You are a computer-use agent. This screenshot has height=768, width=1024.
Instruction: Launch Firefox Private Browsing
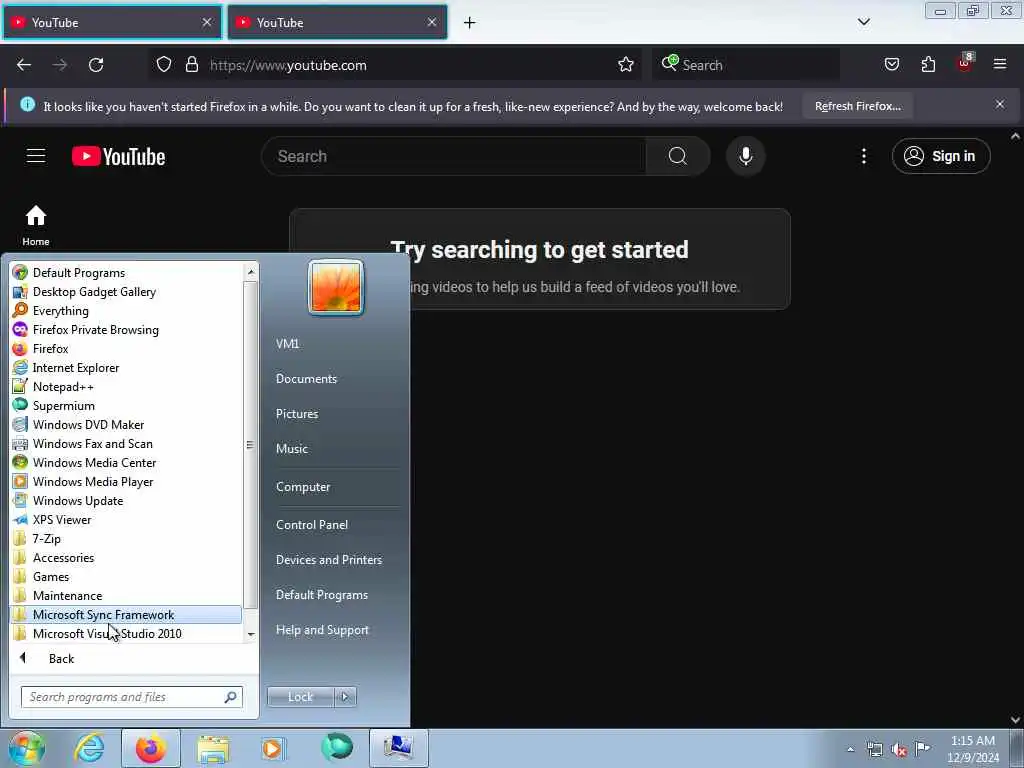pos(125,330)
